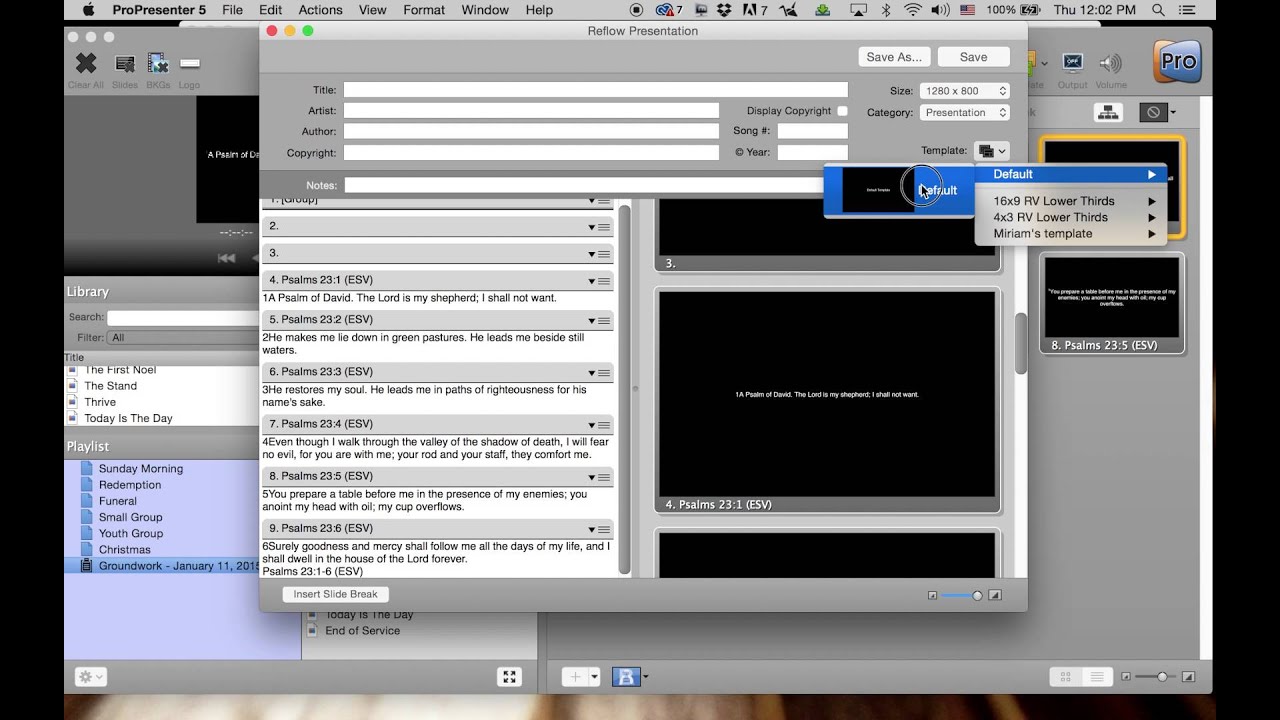Click the large thumbnail size icon in Reflow window
This screenshot has height=720, width=1280.
pos(994,595)
